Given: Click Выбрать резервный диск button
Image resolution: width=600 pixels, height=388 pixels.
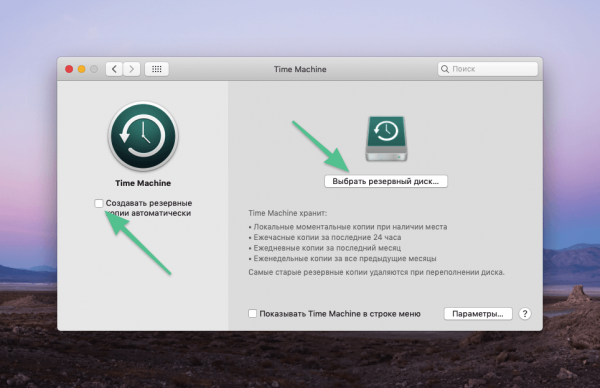Looking at the screenshot, I should (386, 181).
